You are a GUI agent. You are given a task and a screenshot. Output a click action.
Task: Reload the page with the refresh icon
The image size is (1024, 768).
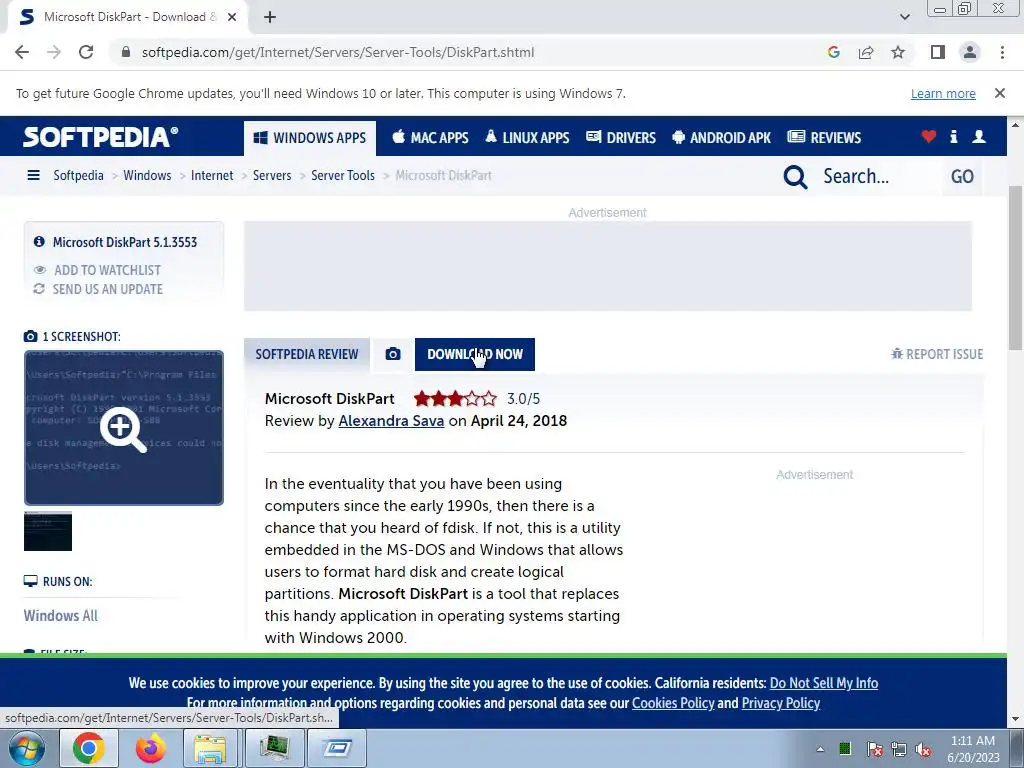[x=86, y=52]
